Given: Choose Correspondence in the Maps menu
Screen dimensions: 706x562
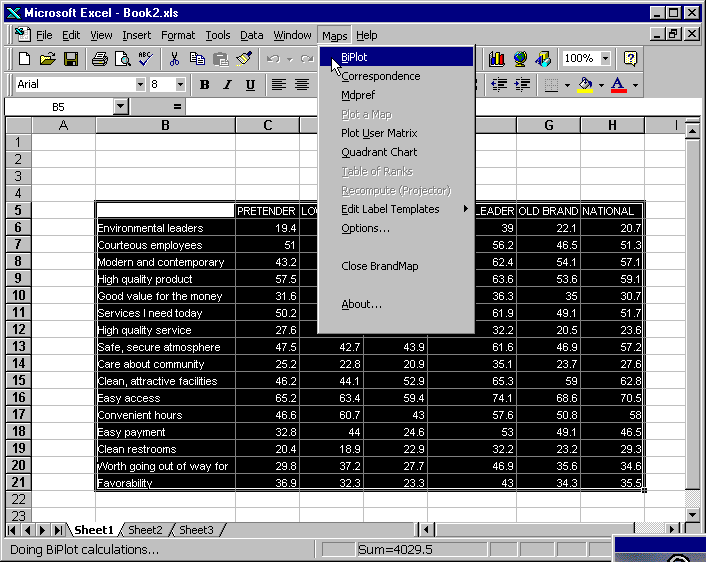Looking at the screenshot, I should tap(396, 76).
